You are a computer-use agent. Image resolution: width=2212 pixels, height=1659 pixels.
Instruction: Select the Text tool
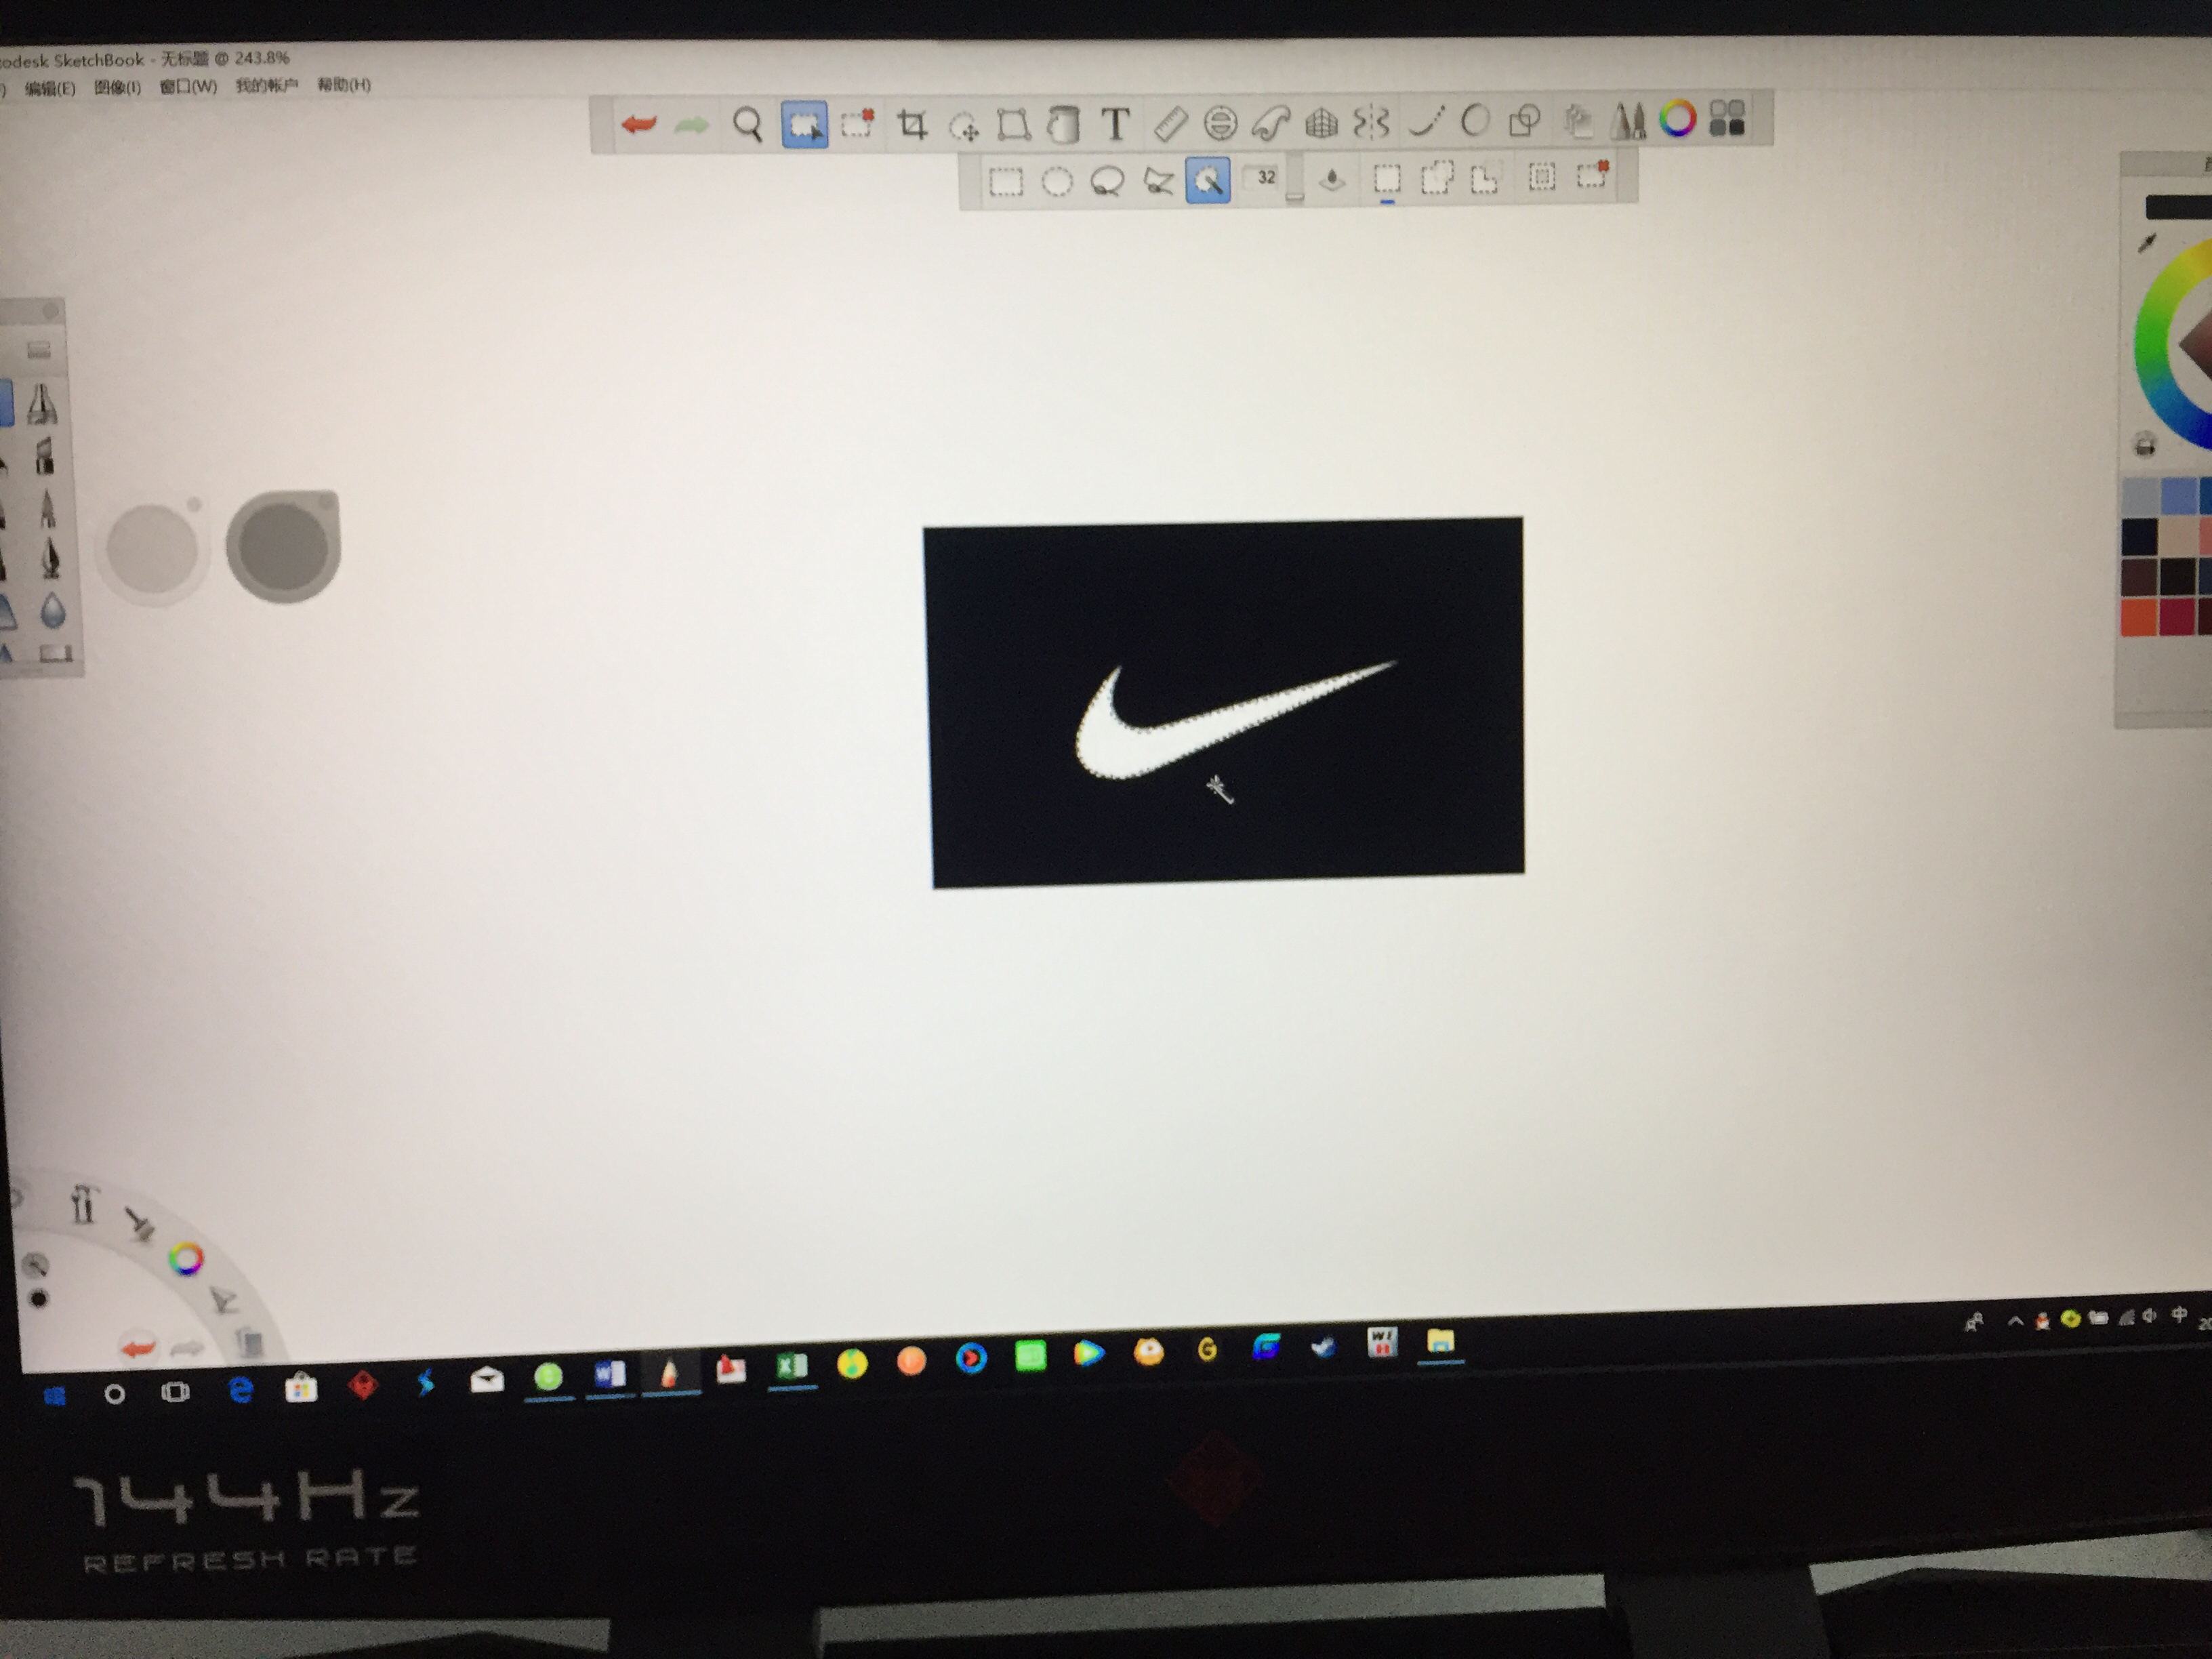[1116, 124]
